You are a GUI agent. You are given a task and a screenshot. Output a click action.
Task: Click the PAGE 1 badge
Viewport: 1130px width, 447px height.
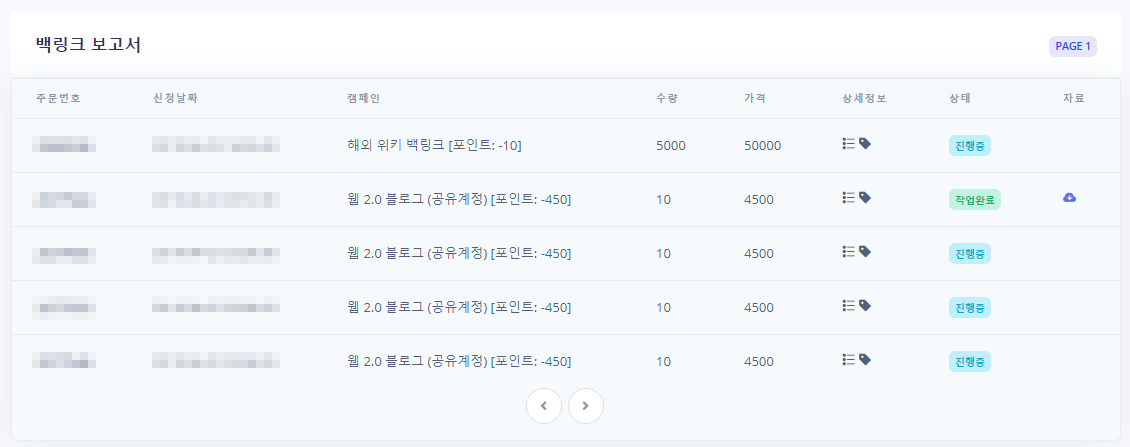pos(1072,46)
